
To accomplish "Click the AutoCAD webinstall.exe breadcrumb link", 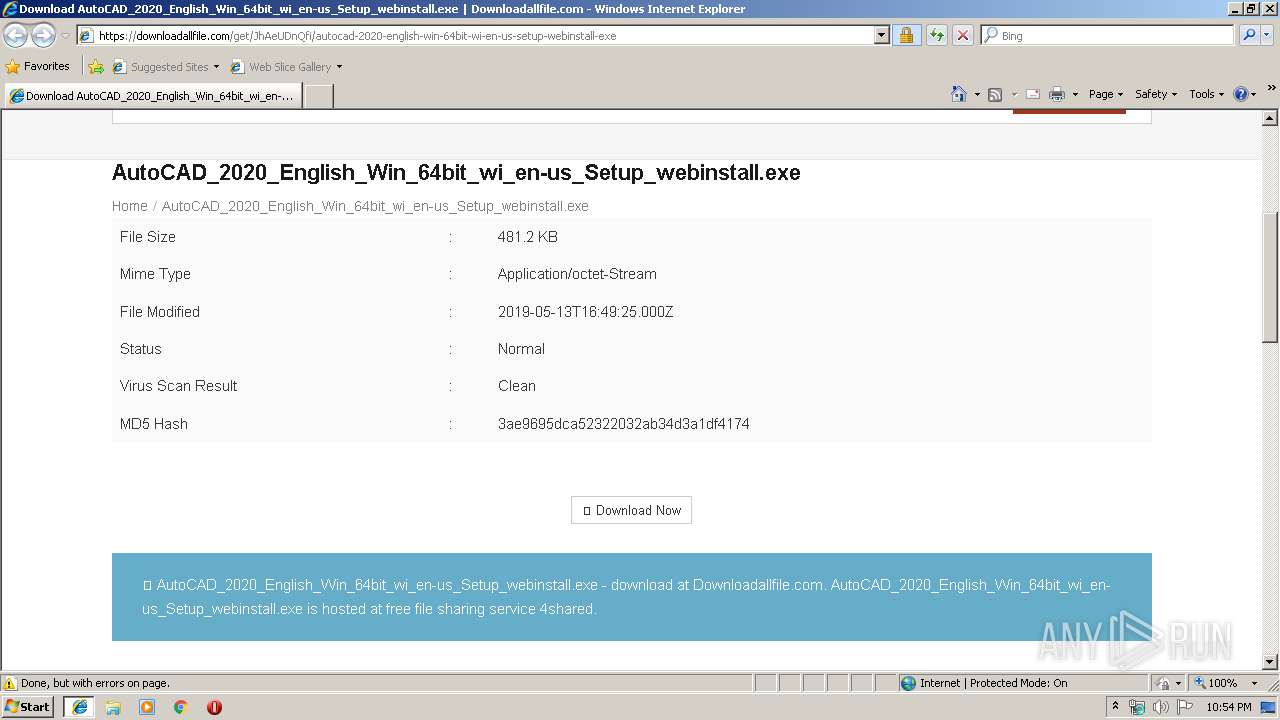I will [375, 206].
